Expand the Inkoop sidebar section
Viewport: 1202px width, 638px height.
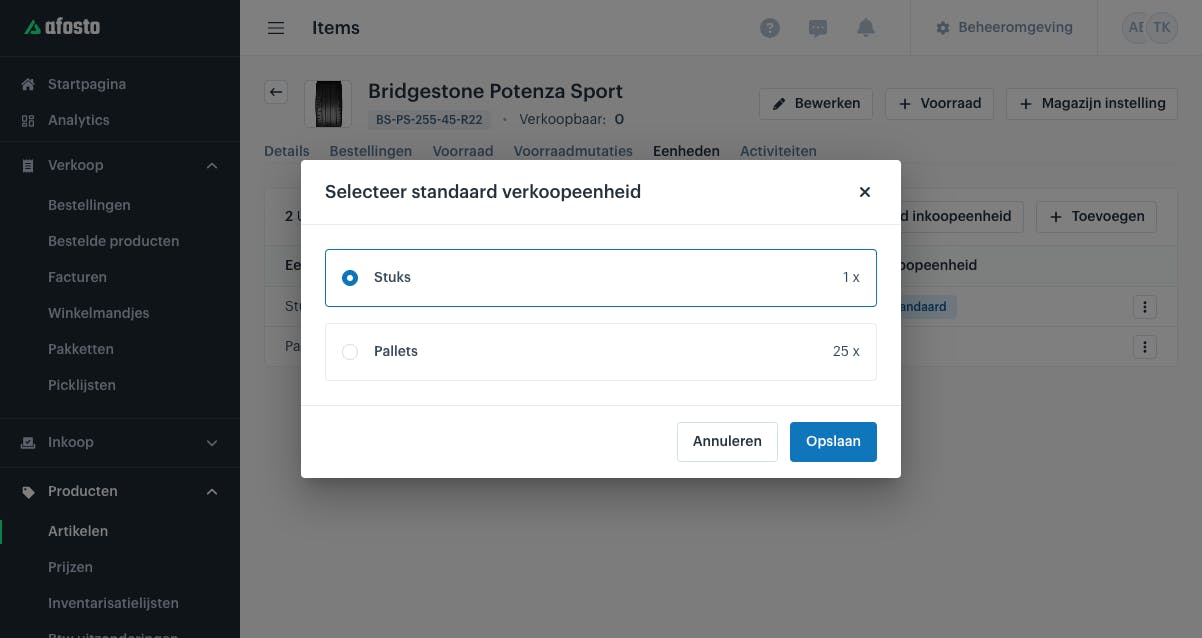click(212, 443)
